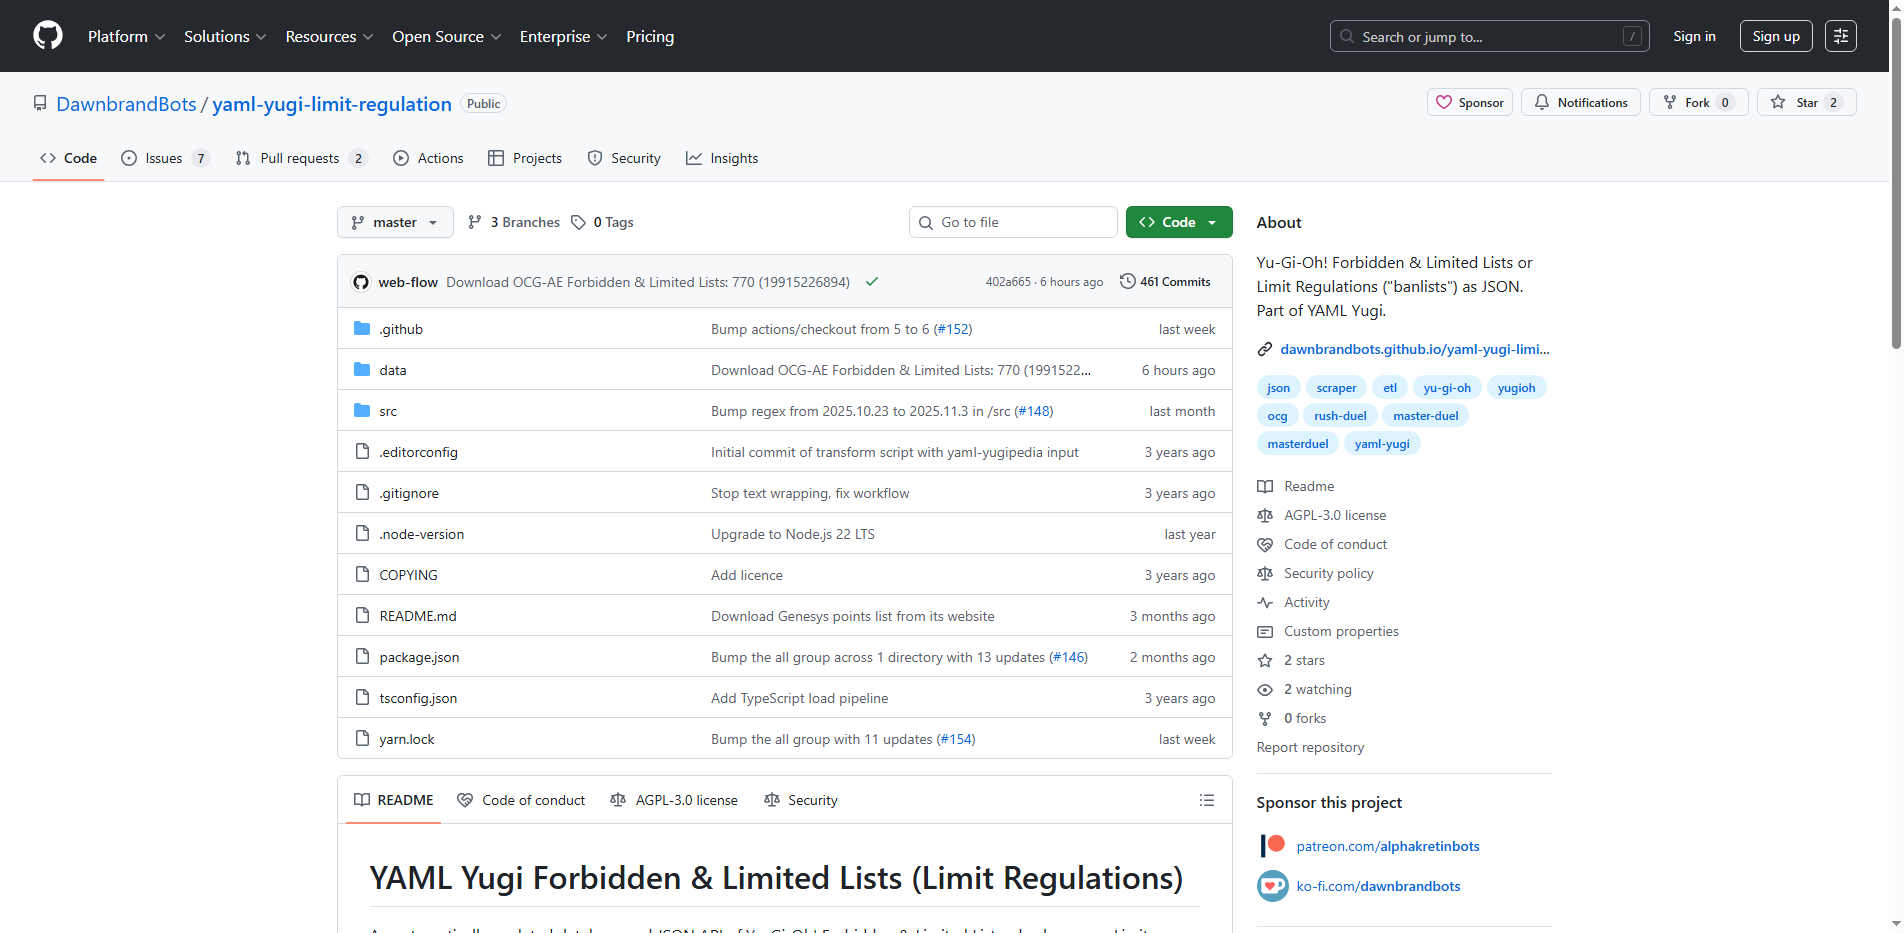Image resolution: width=1904 pixels, height=933 pixels.
Task: Open the global navigation settings icon
Action: click(1841, 36)
